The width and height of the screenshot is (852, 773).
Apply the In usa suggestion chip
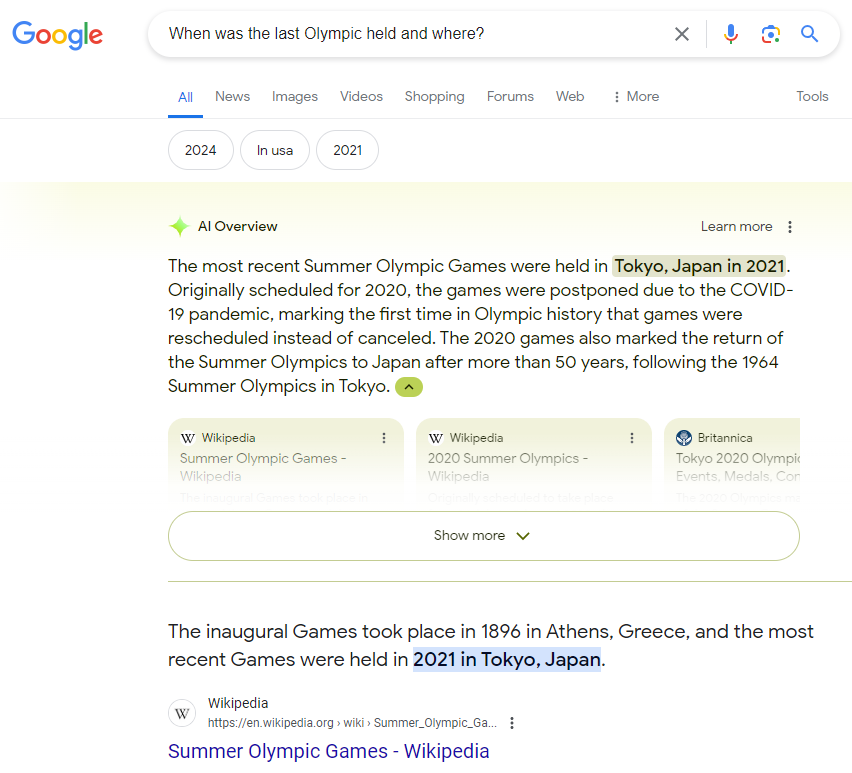click(275, 150)
